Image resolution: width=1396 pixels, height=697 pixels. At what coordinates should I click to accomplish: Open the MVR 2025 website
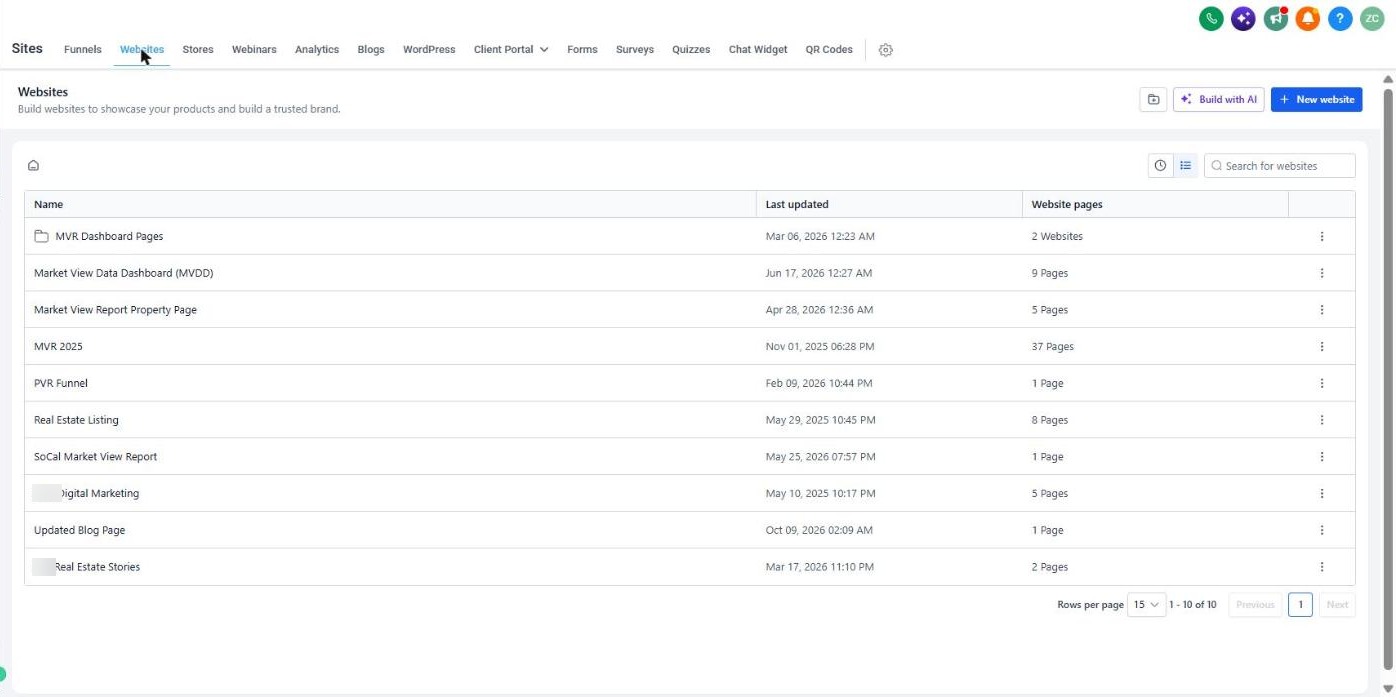tap(58, 347)
